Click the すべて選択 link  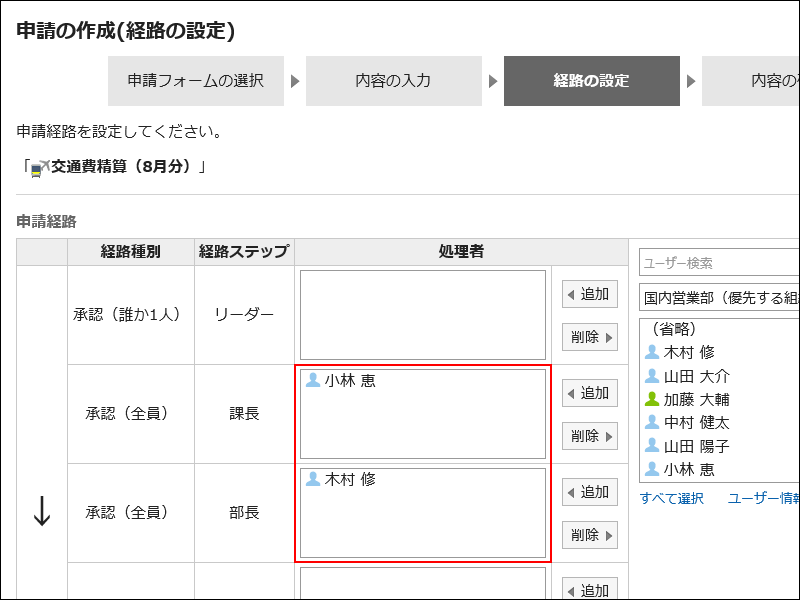click(671, 498)
